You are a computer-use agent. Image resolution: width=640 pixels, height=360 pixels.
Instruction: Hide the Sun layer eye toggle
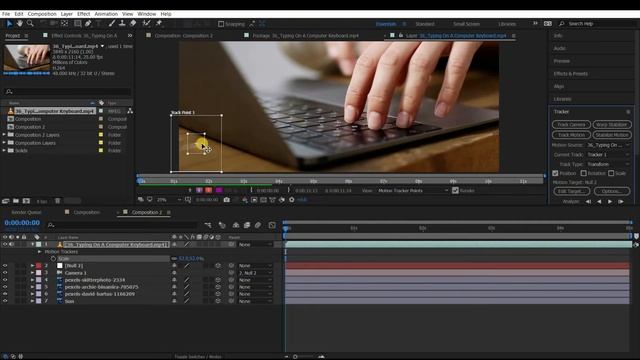[x=5, y=301]
